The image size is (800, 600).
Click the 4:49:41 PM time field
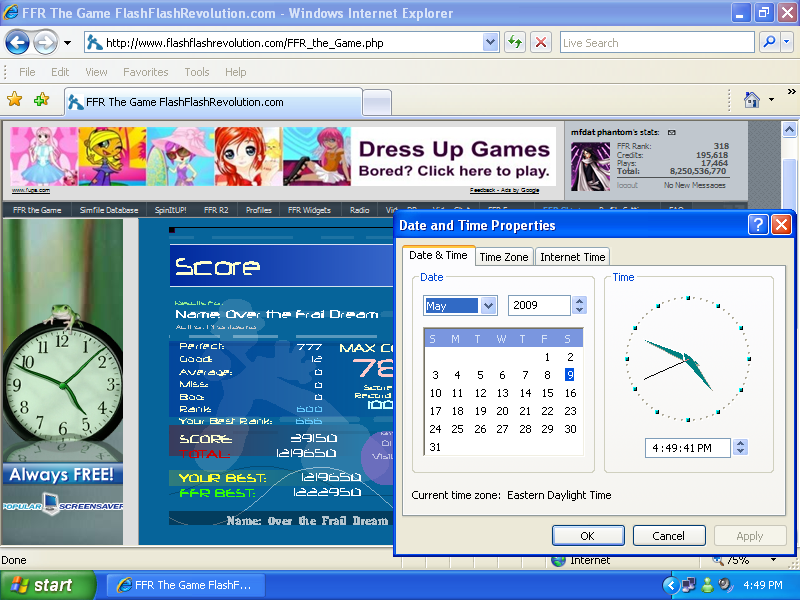tap(686, 448)
